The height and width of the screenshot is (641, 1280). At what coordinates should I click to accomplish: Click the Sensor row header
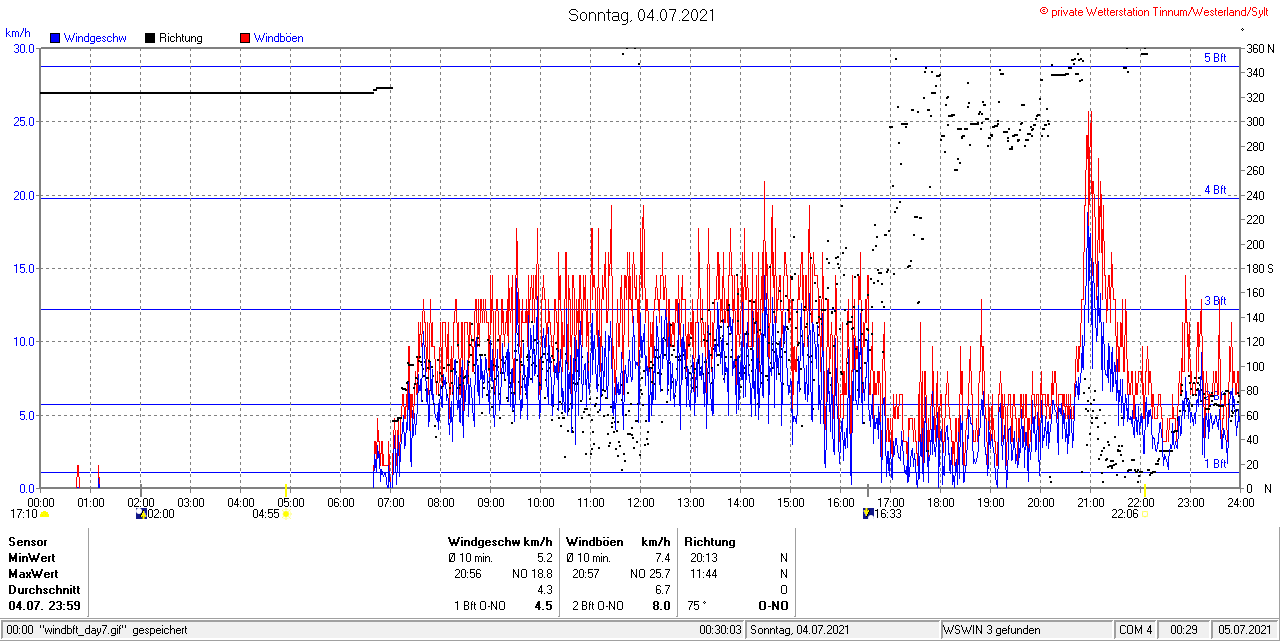pyautogui.click(x=28, y=542)
